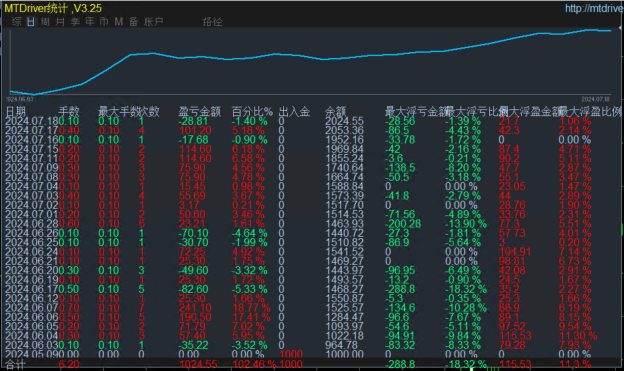Click the profit amount 190.50
This screenshot has height=371, width=624.
point(195,317)
